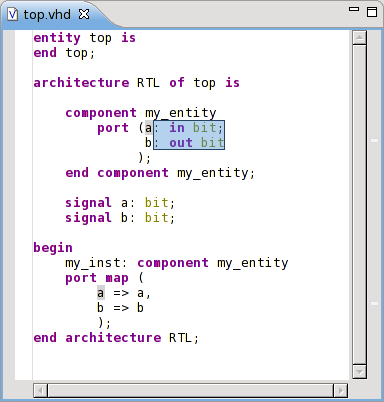Click the vertical scrollbar down arrow
Viewport: 384px width, 402px height.
(359, 372)
